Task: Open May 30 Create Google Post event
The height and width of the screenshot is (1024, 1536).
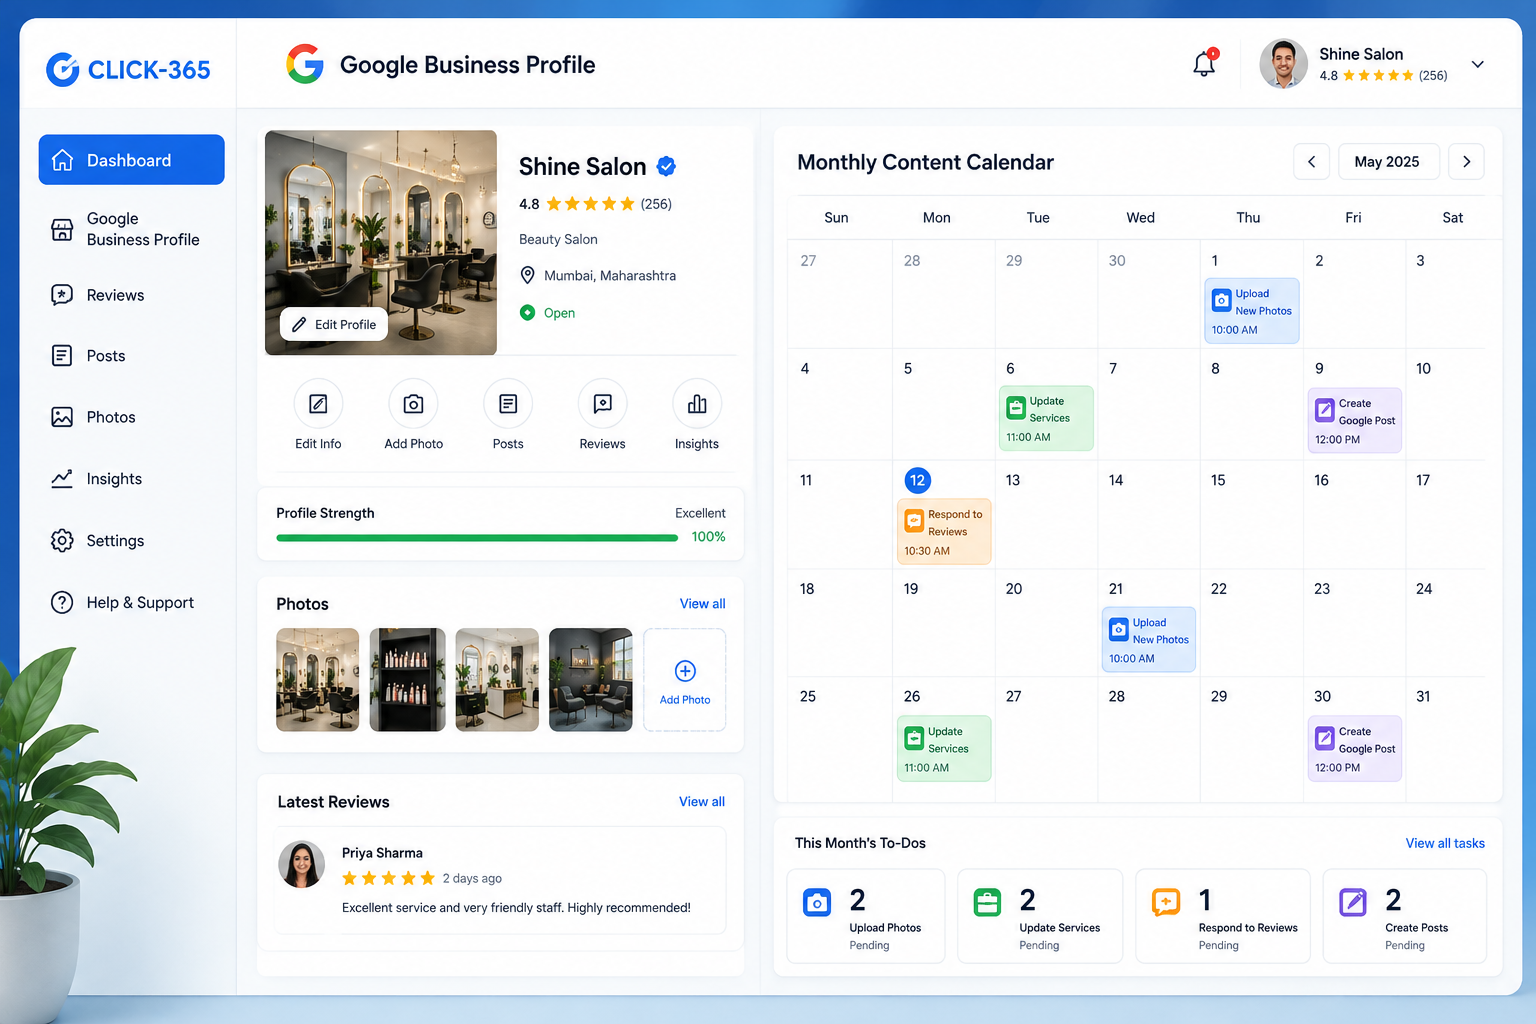Action: (x=1355, y=748)
